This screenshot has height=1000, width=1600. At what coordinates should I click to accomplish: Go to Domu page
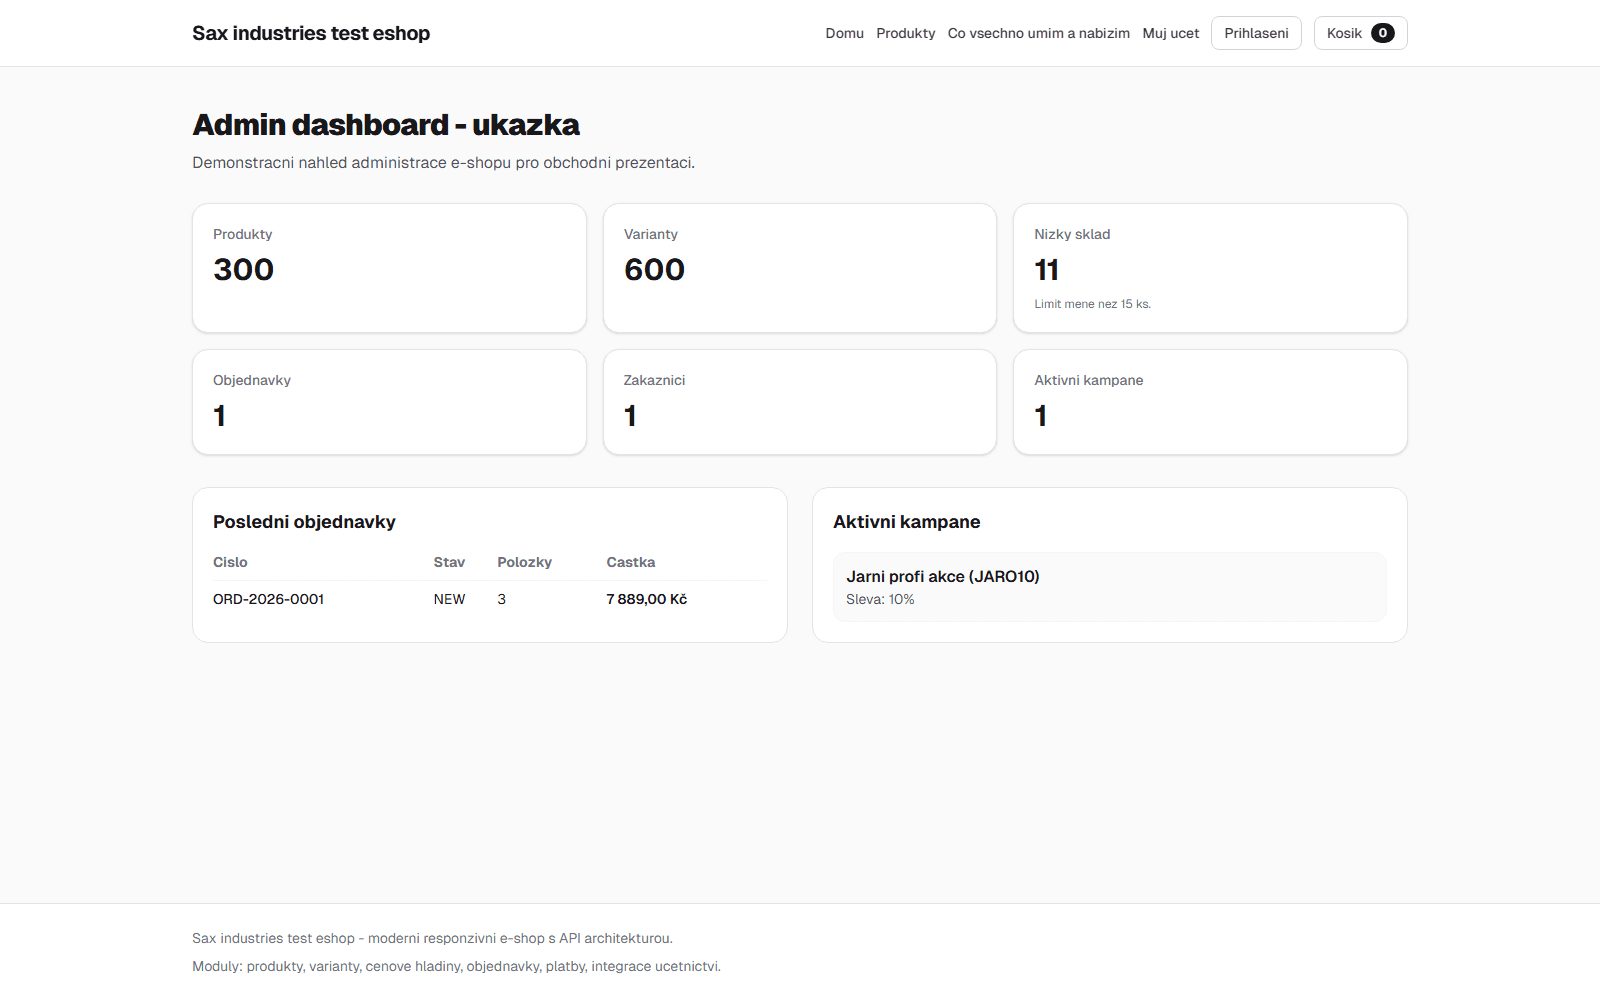click(844, 33)
